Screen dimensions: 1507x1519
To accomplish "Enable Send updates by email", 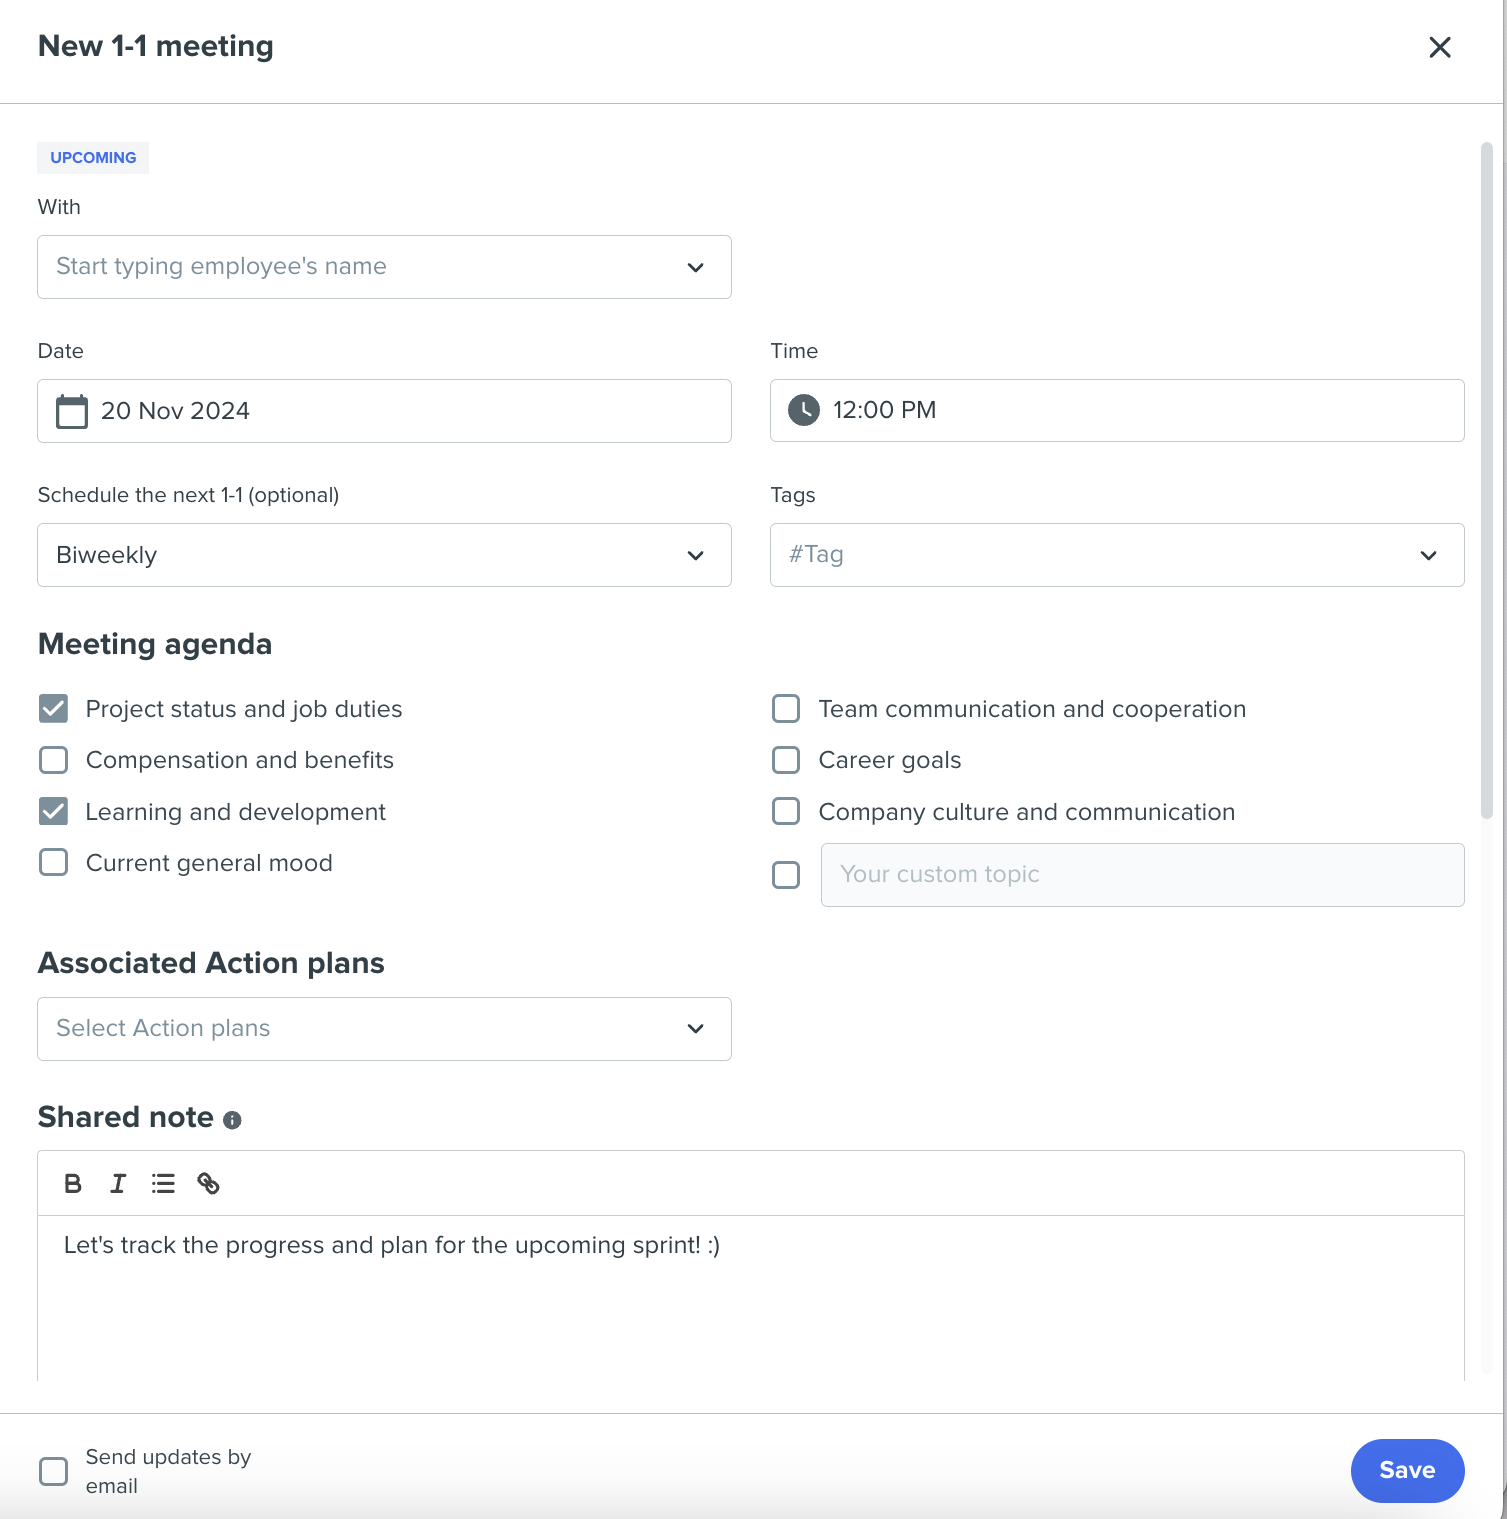I will 54,1471.
